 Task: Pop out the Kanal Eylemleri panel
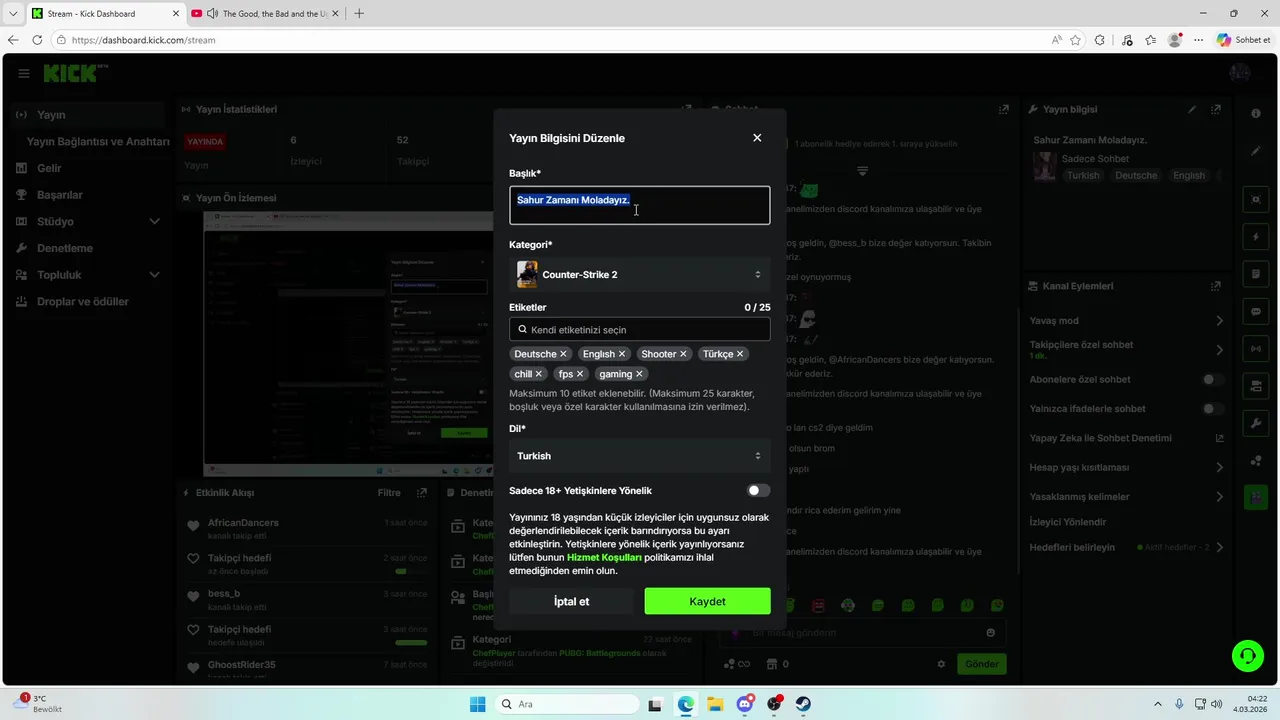tap(1216, 286)
